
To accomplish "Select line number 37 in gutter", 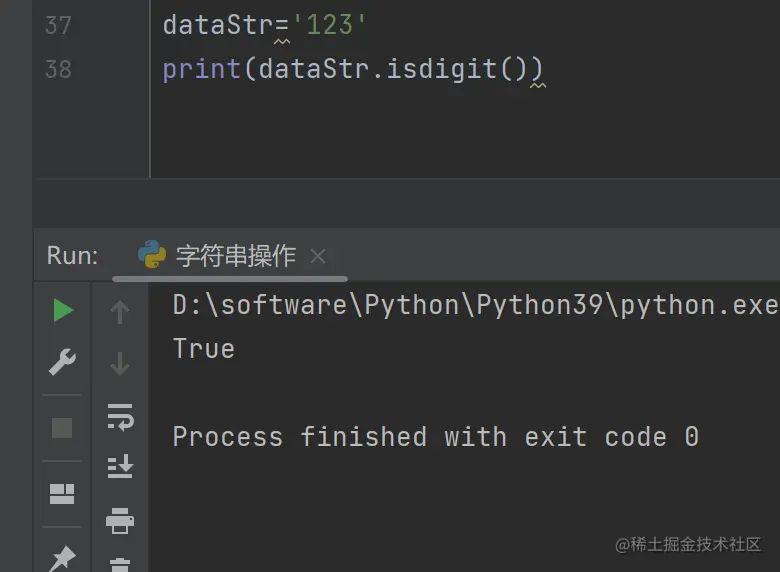I will (58, 25).
